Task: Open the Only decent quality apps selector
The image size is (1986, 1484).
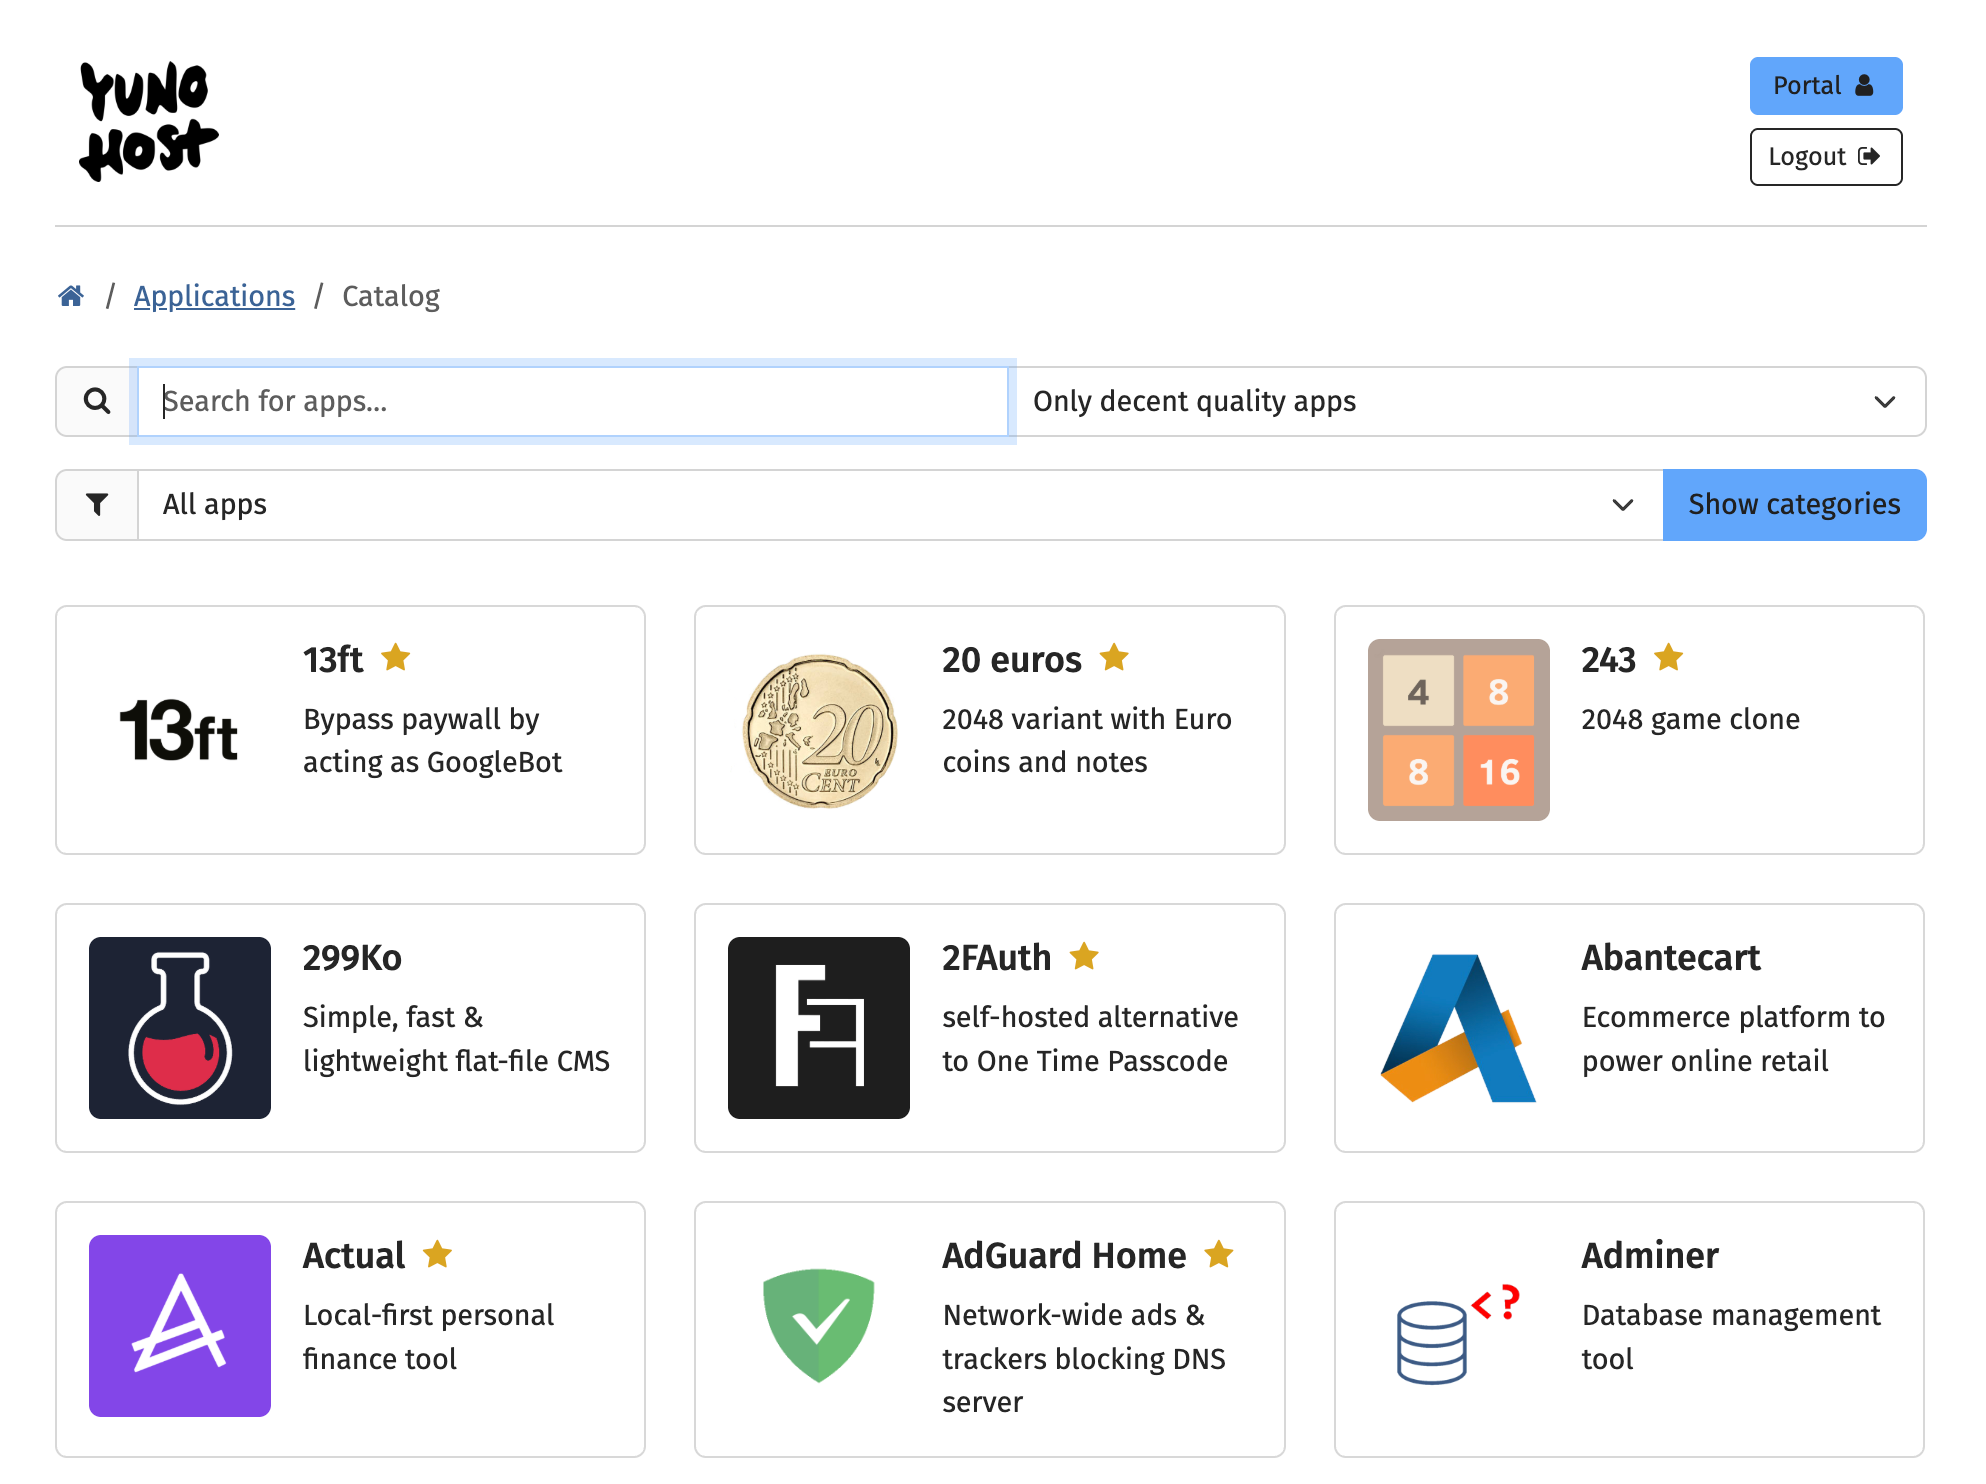Action: pyautogui.click(x=1468, y=401)
